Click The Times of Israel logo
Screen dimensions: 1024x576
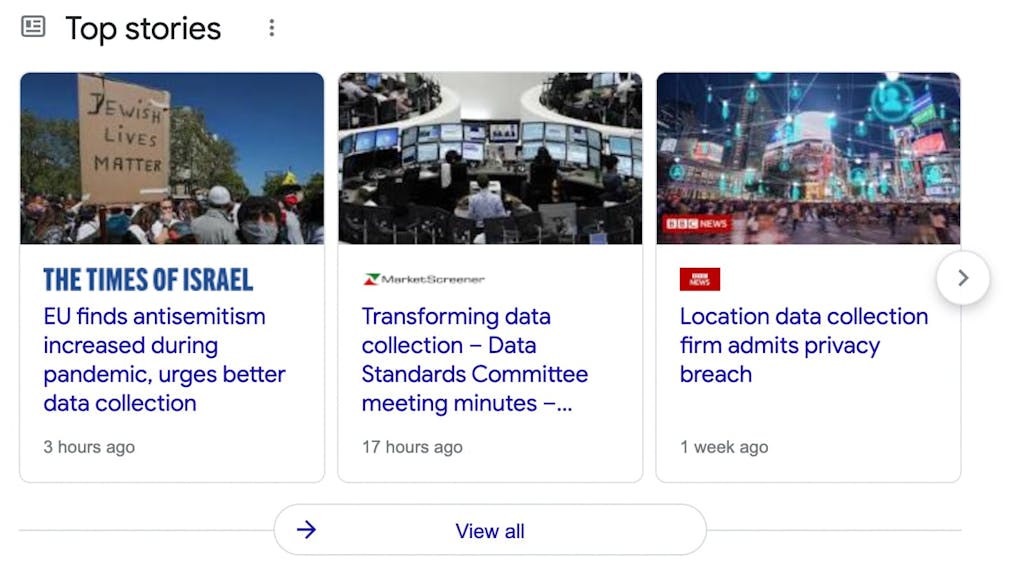pyautogui.click(x=148, y=279)
